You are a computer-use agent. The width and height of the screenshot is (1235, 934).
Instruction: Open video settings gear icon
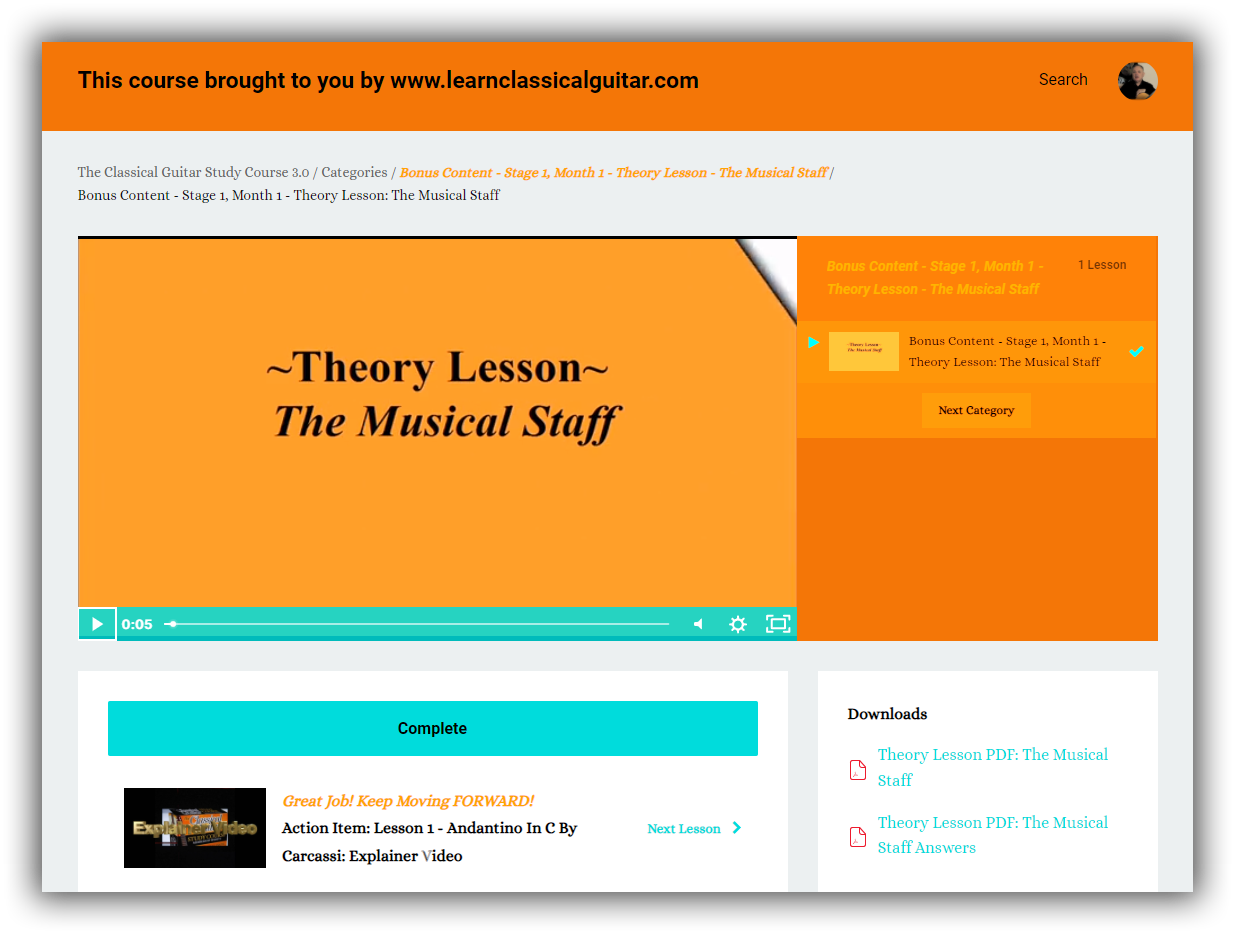[x=738, y=624]
